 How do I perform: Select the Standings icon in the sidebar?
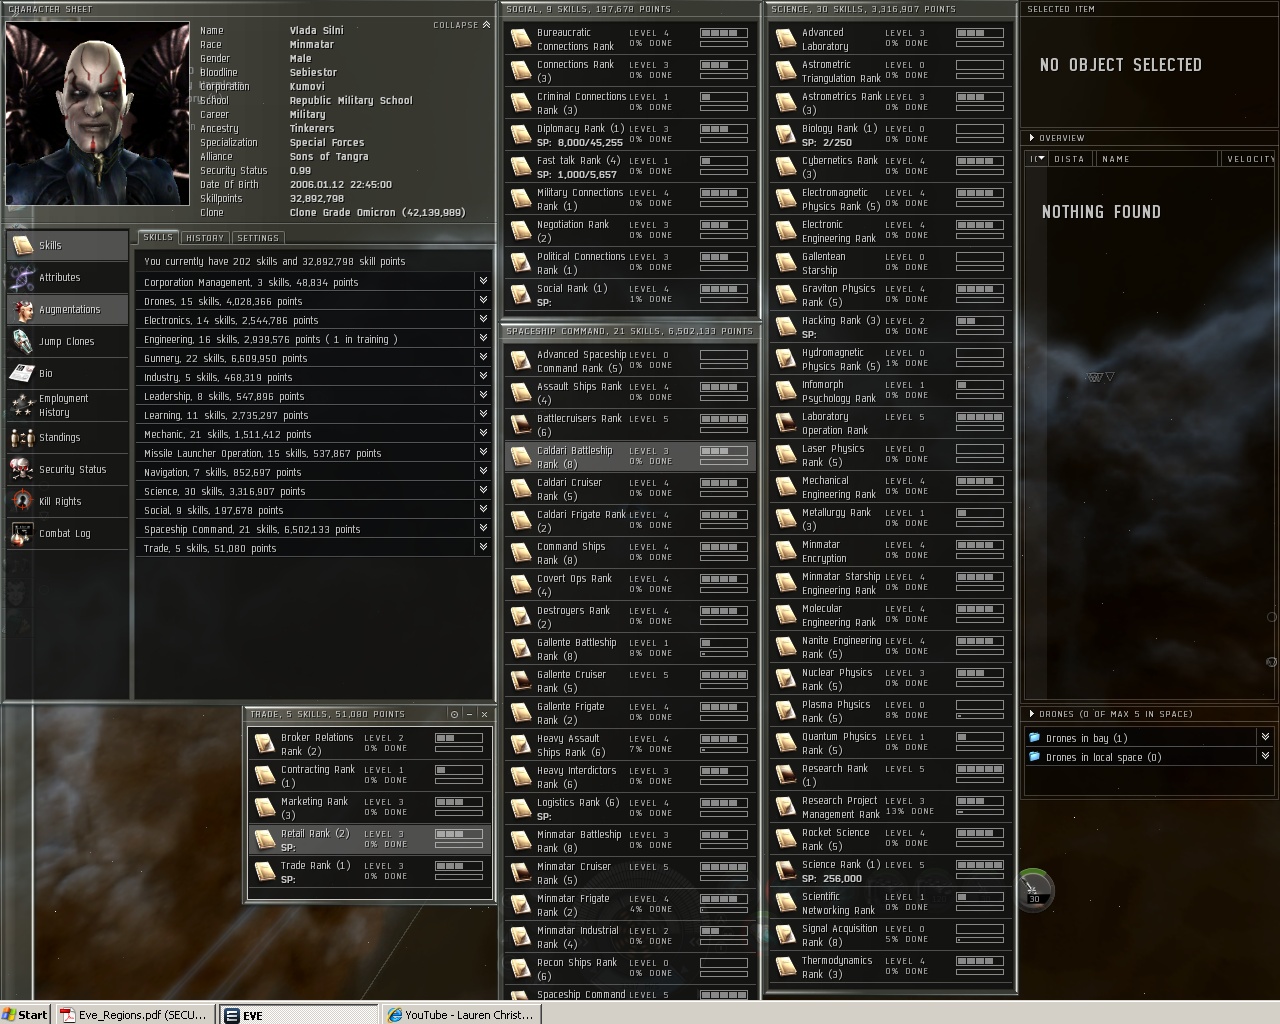tap(22, 438)
